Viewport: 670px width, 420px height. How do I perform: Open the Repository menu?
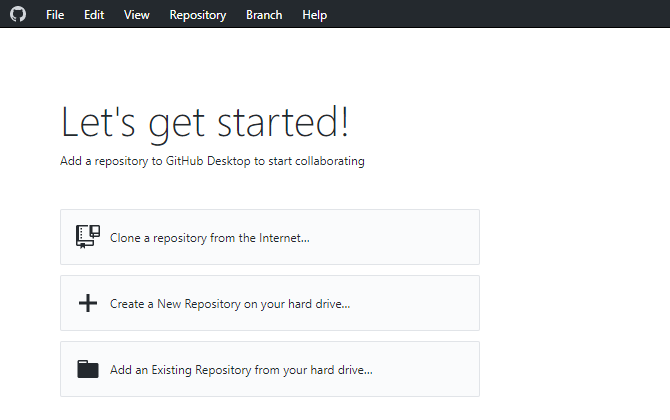[198, 15]
